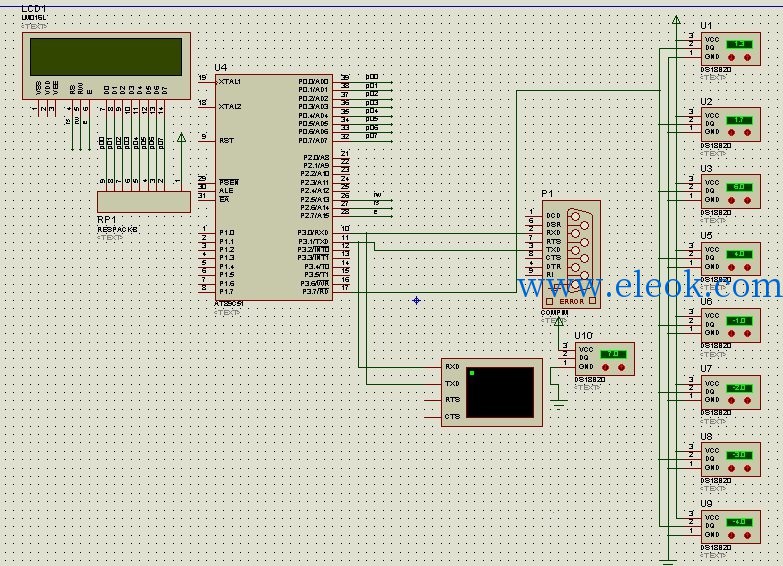This screenshot has width=783, height=566.
Task: Select the green temperature display of U6
Action: coord(740,320)
